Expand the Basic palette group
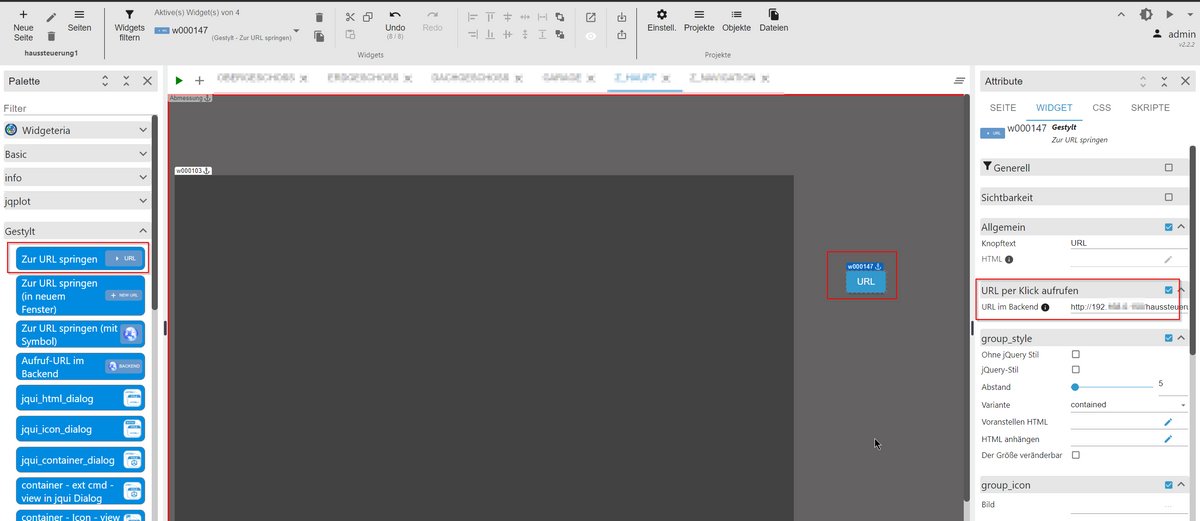Image resolution: width=1200 pixels, height=521 pixels. (x=76, y=154)
